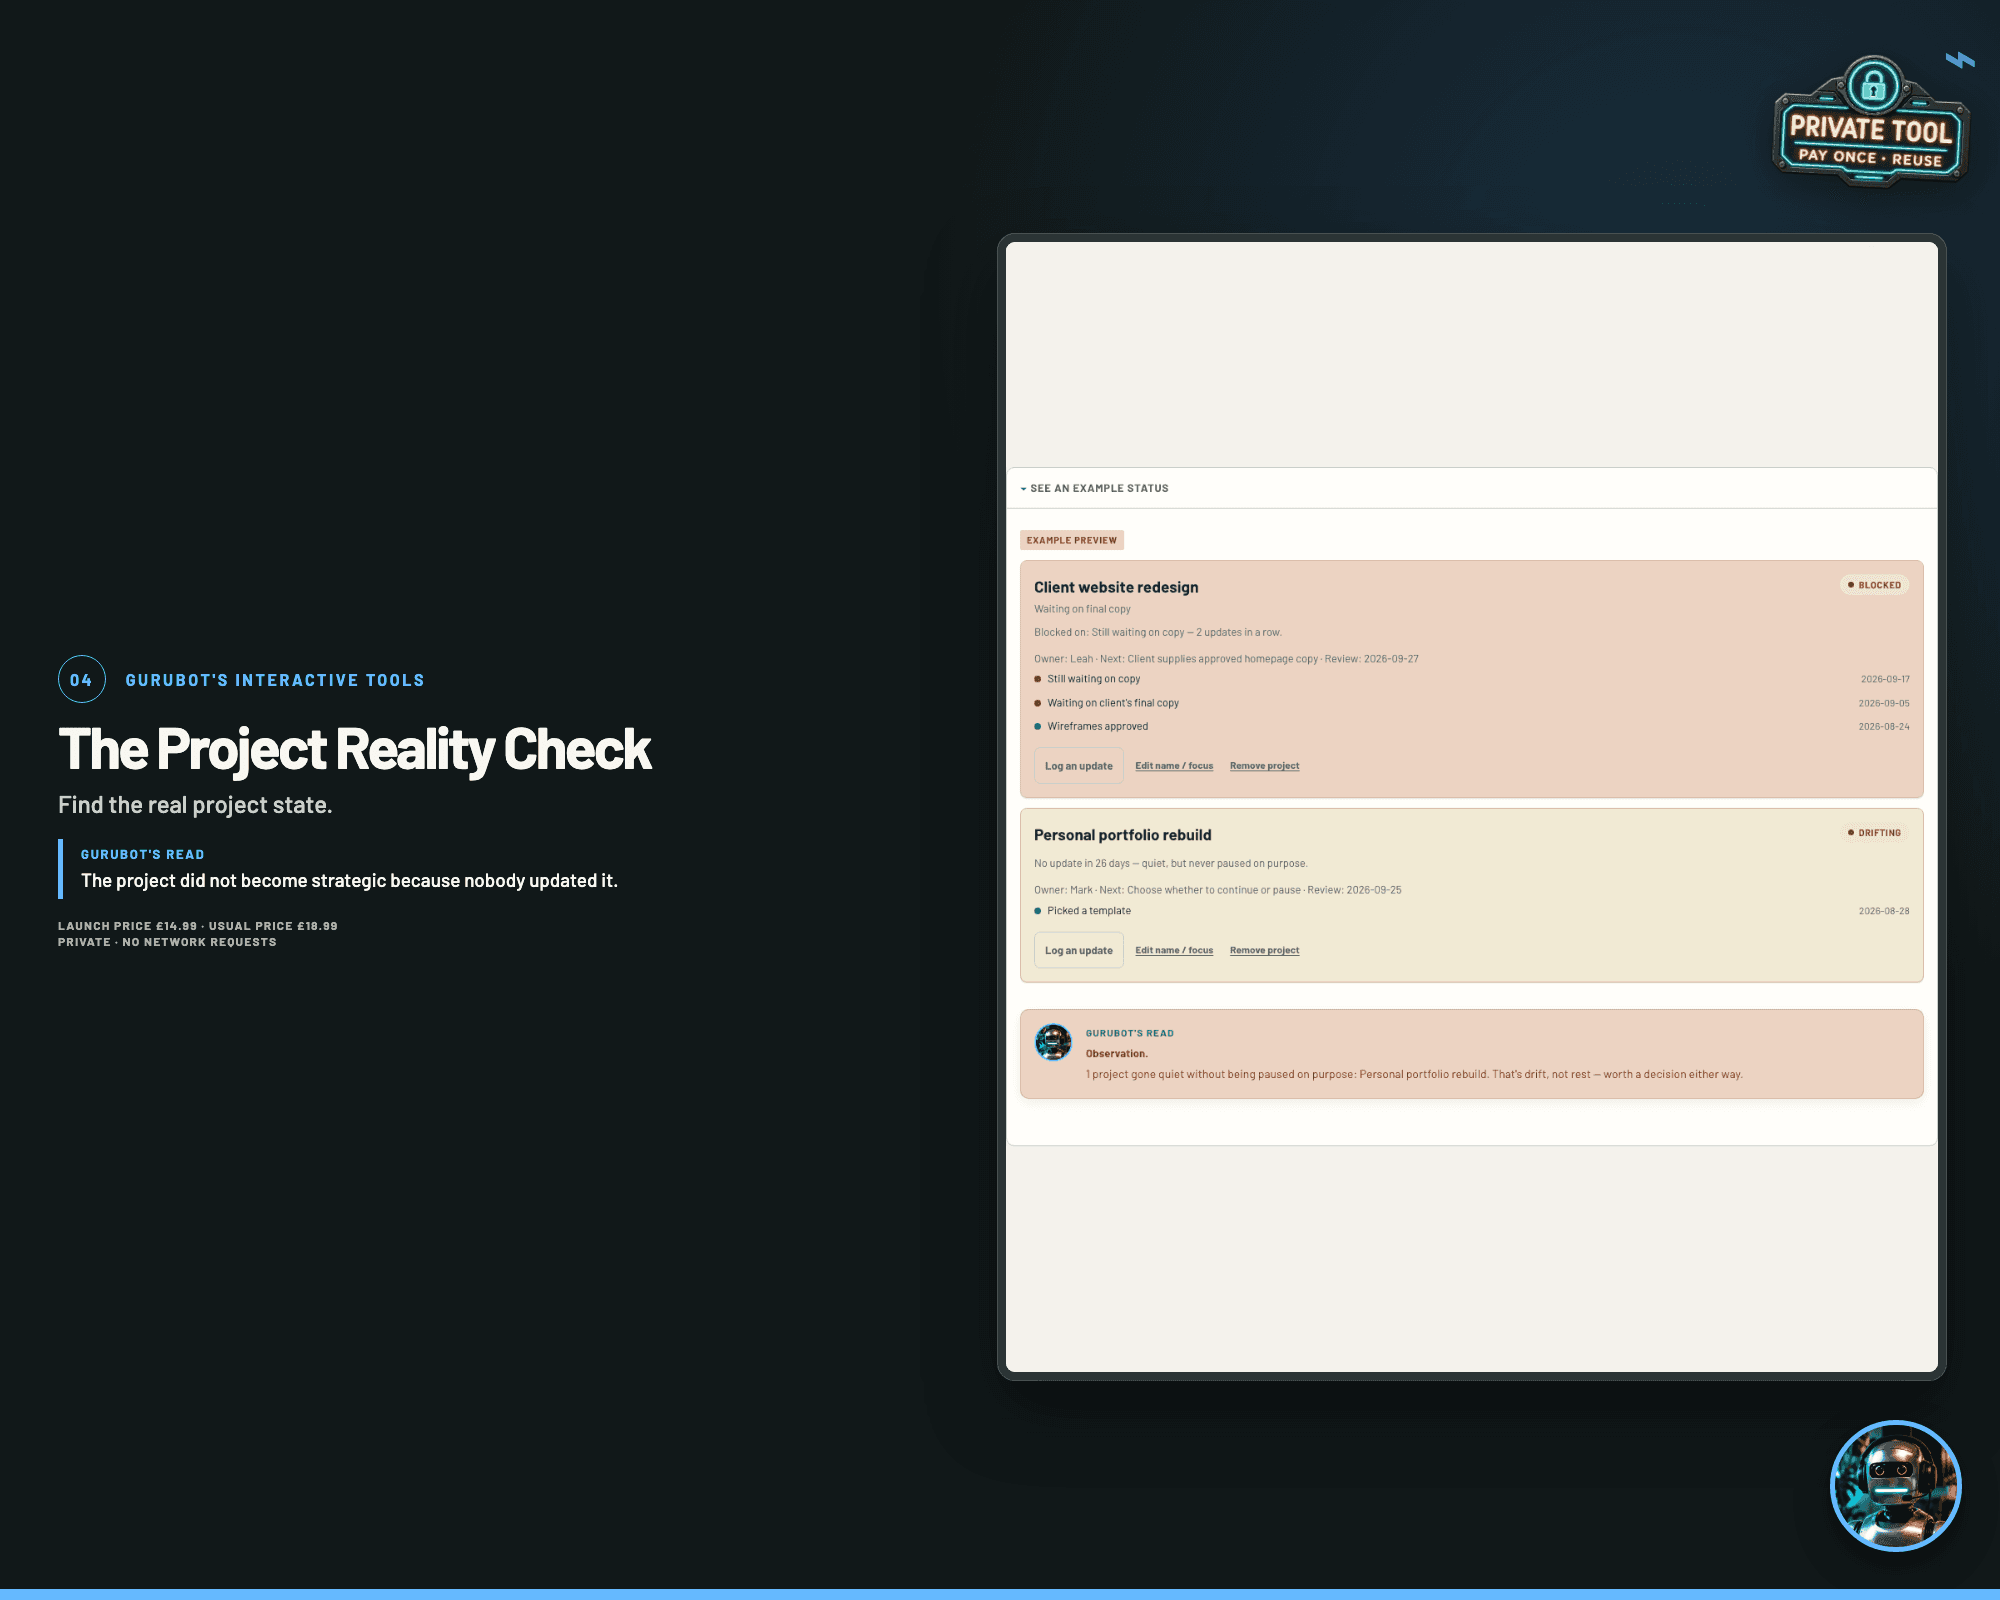Viewport: 2000px width, 1600px height.
Task: Click the 'Wireframes approved' update row
Action: [1471, 727]
